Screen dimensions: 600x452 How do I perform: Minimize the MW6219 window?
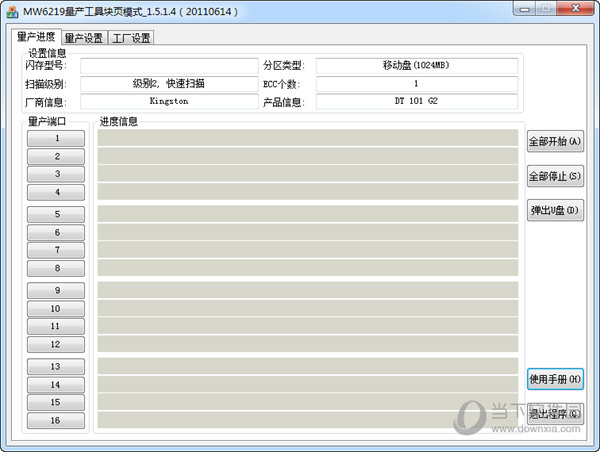coord(525,8)
